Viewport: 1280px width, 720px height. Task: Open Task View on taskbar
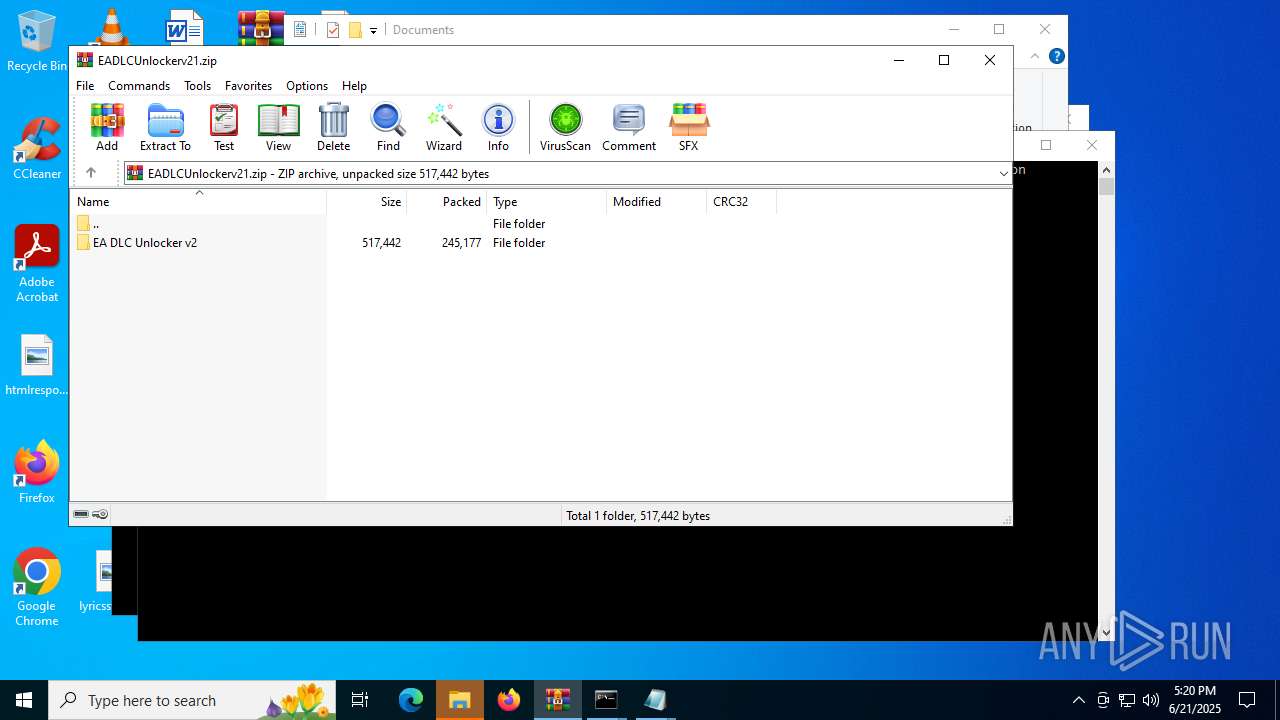pos(360,700)
